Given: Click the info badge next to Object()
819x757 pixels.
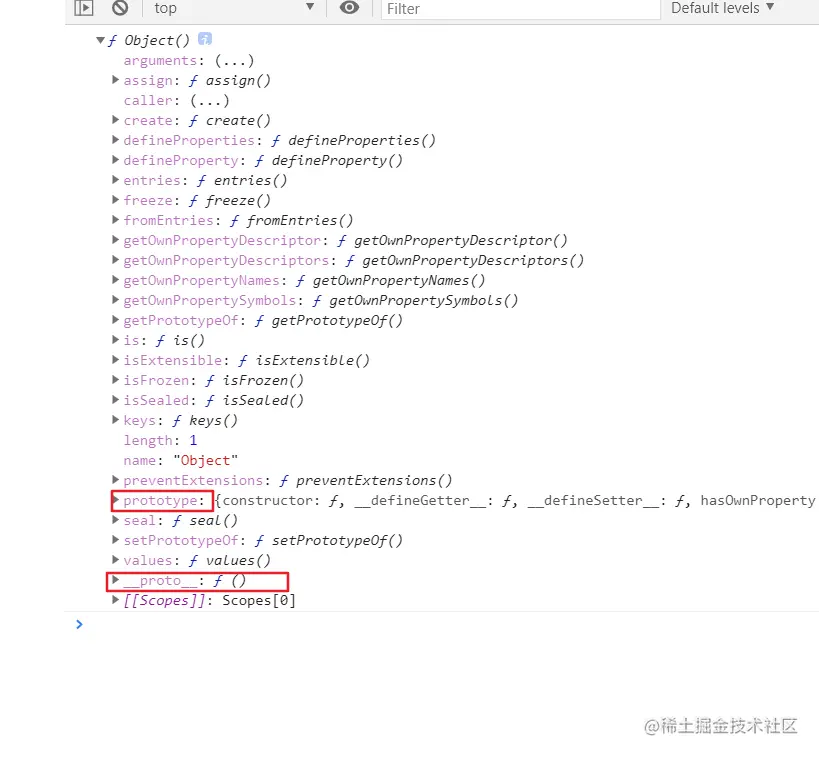Looking at the screenshot, I should click(205, 39).
